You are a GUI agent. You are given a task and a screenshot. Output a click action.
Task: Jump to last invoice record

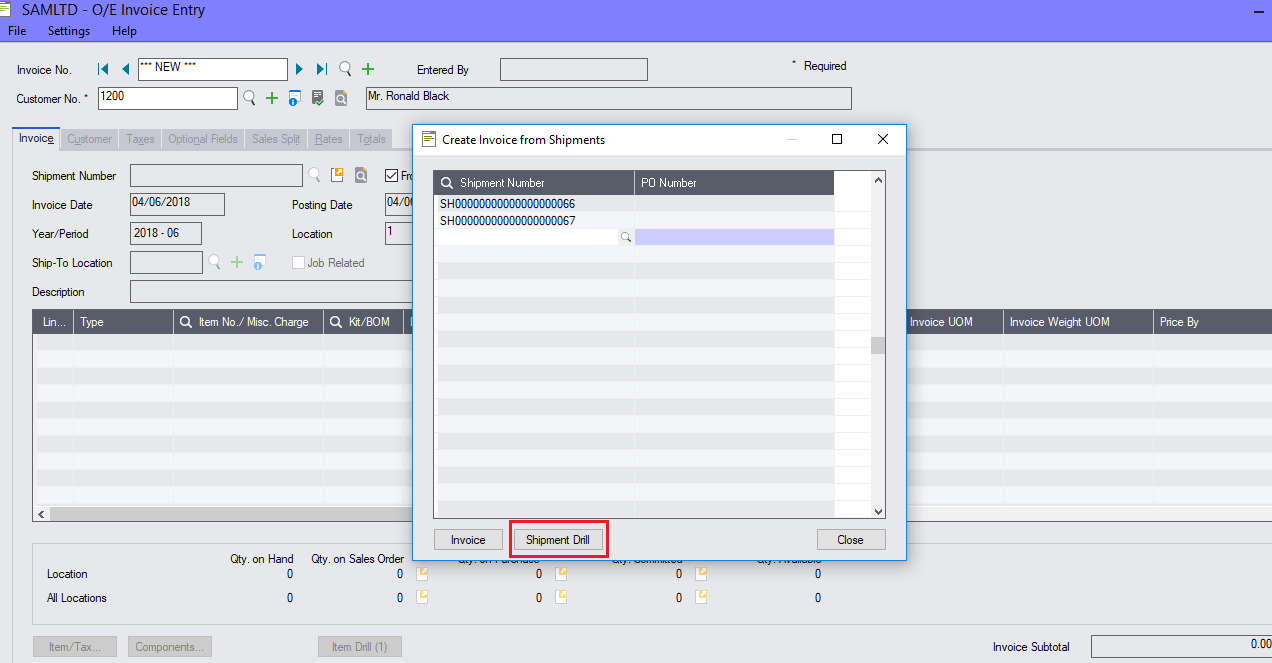[321, 69]
